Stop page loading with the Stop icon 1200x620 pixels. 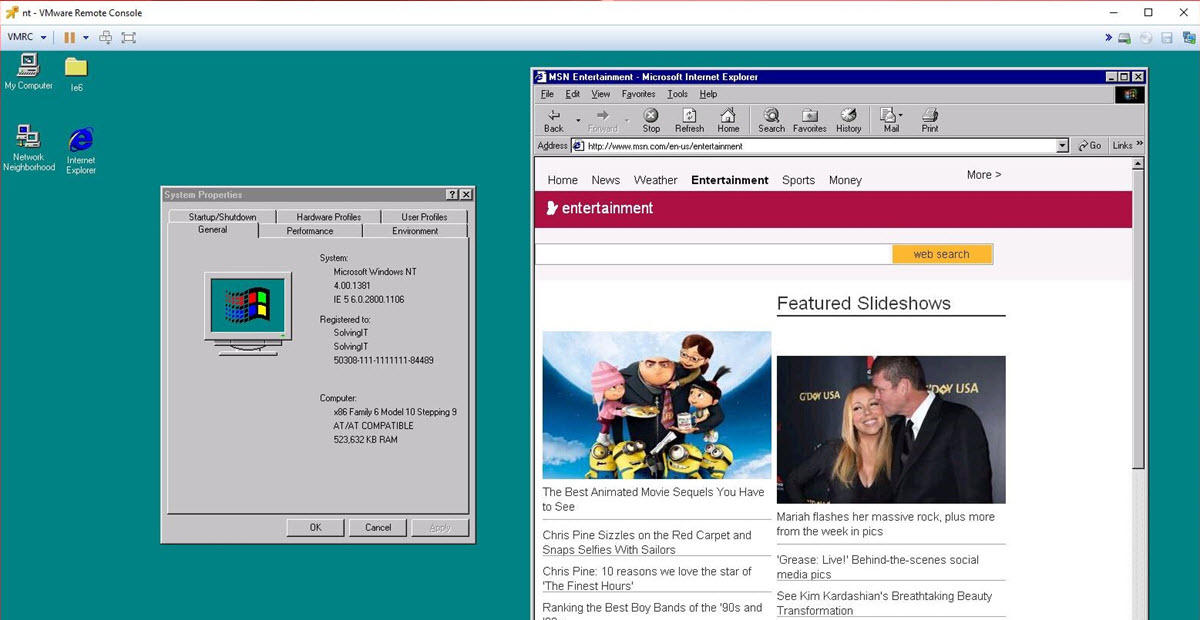(x=651, y=115)
